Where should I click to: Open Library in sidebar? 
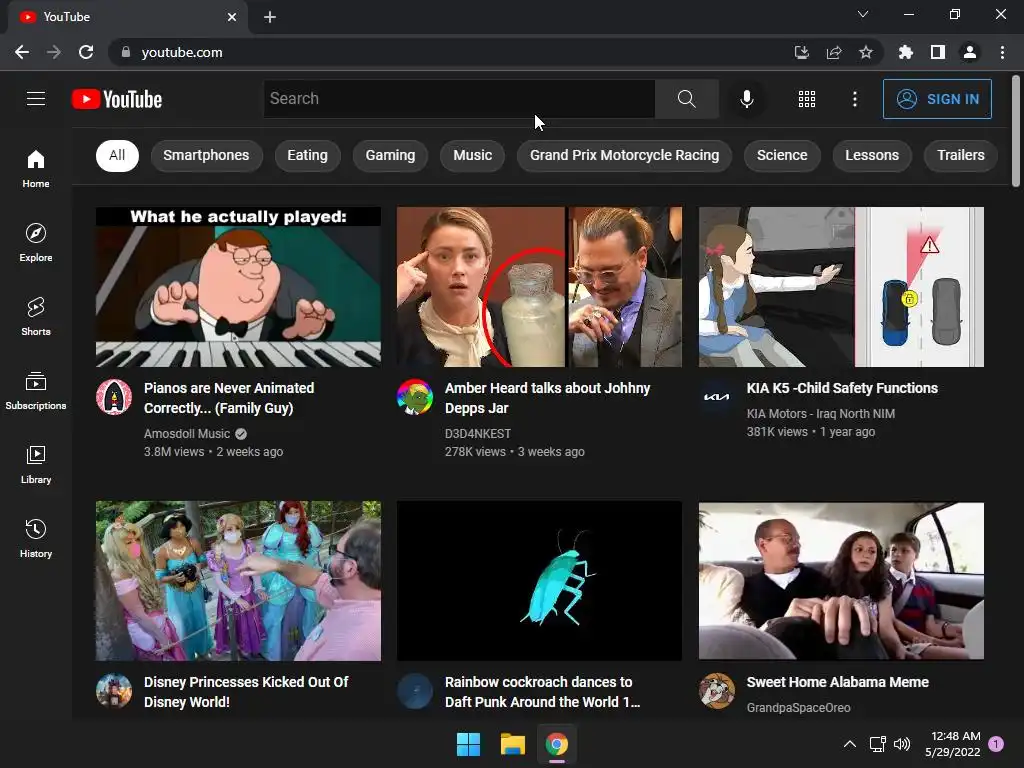36,464
